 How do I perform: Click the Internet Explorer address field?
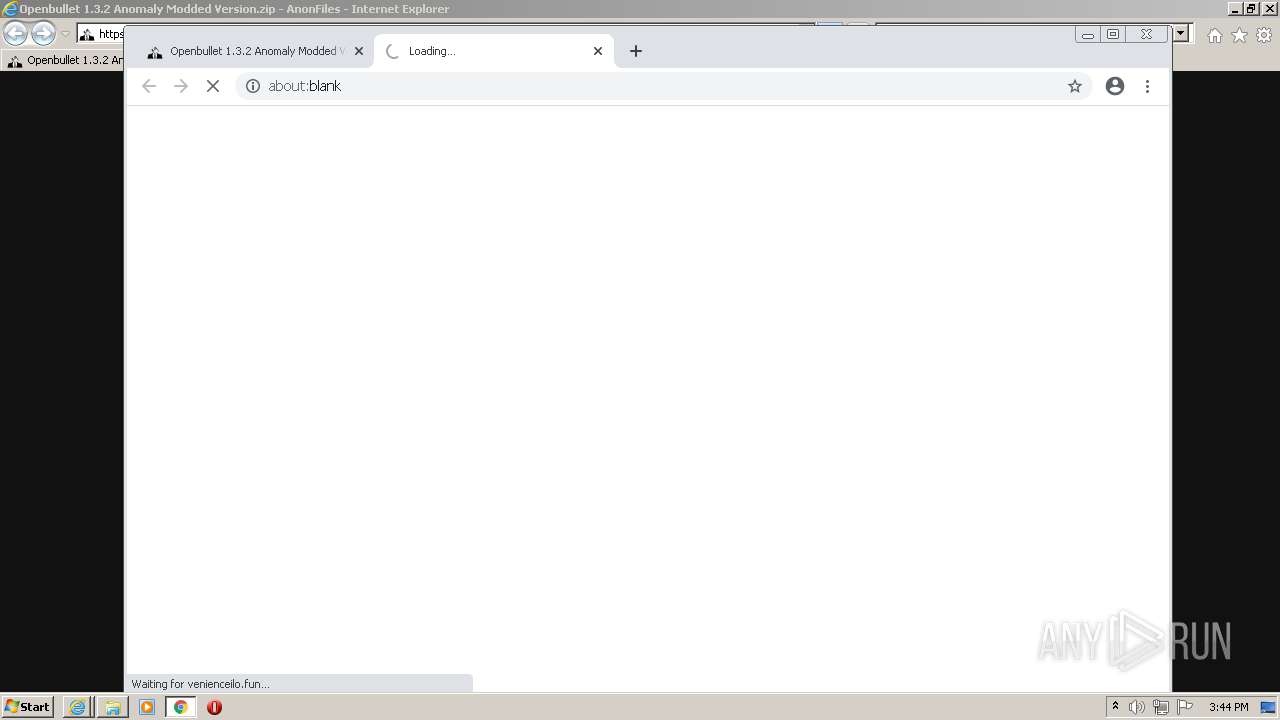(101, 34)
